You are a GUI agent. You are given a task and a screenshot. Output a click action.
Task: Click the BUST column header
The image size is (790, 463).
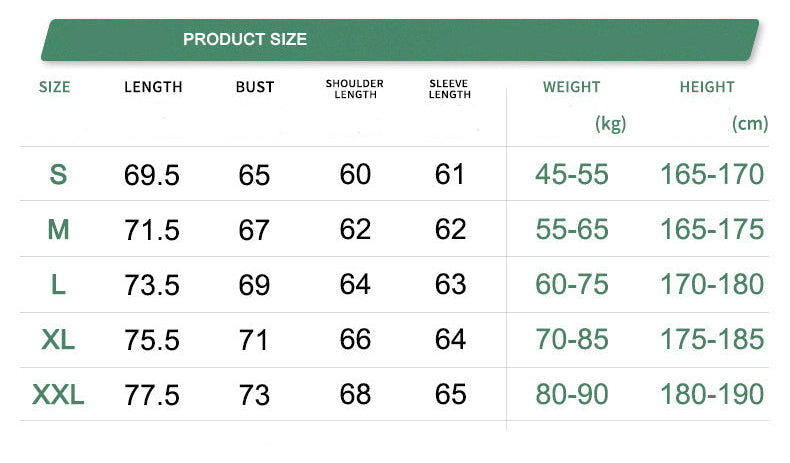coord(255,87)
